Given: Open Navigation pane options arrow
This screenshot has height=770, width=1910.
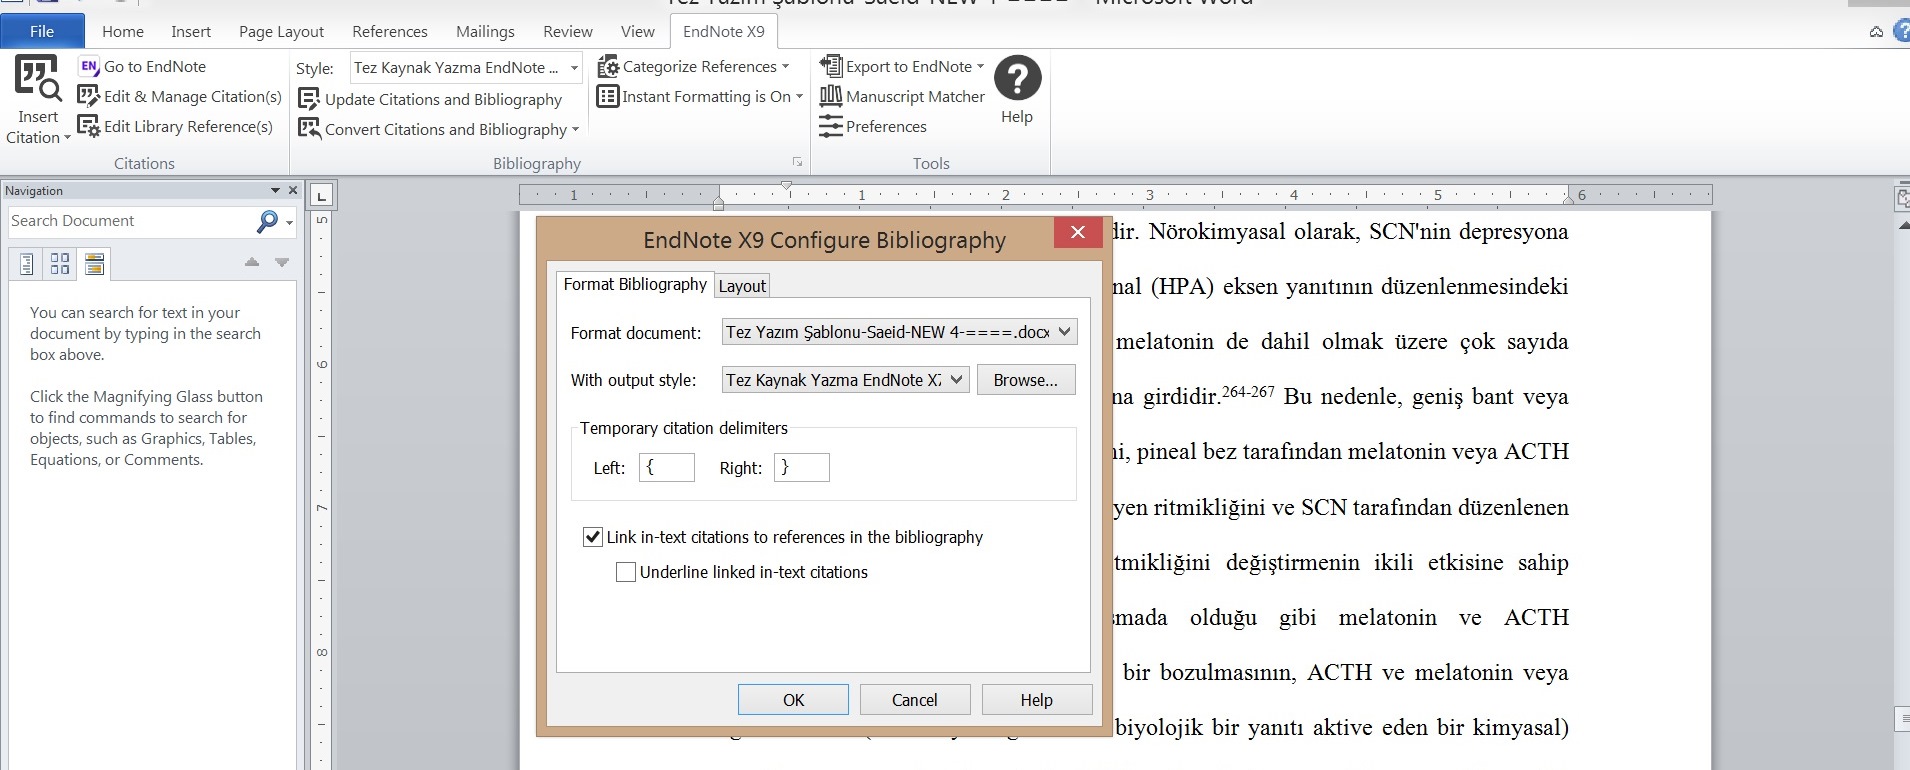Looking at the screenshot, I should 275,190.
